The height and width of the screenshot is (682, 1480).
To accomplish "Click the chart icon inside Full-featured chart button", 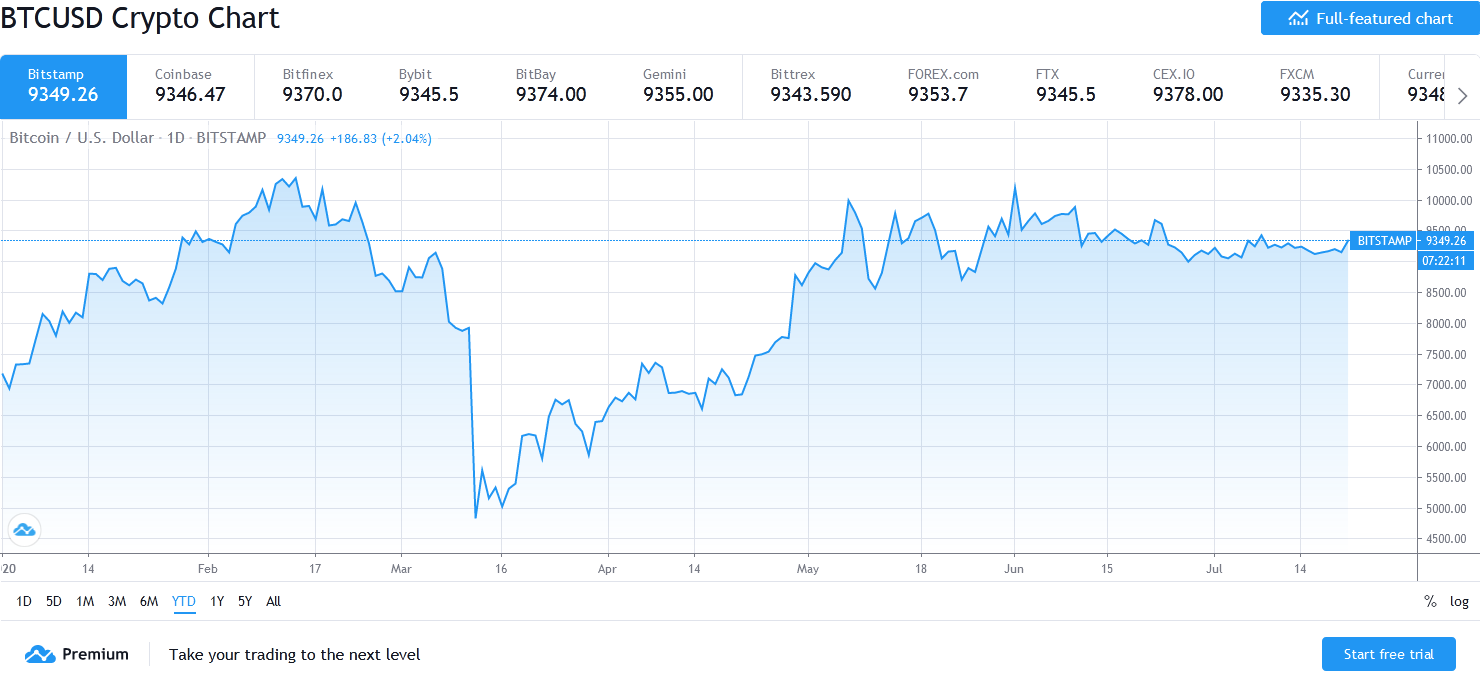I will (x=1297, y=17).
